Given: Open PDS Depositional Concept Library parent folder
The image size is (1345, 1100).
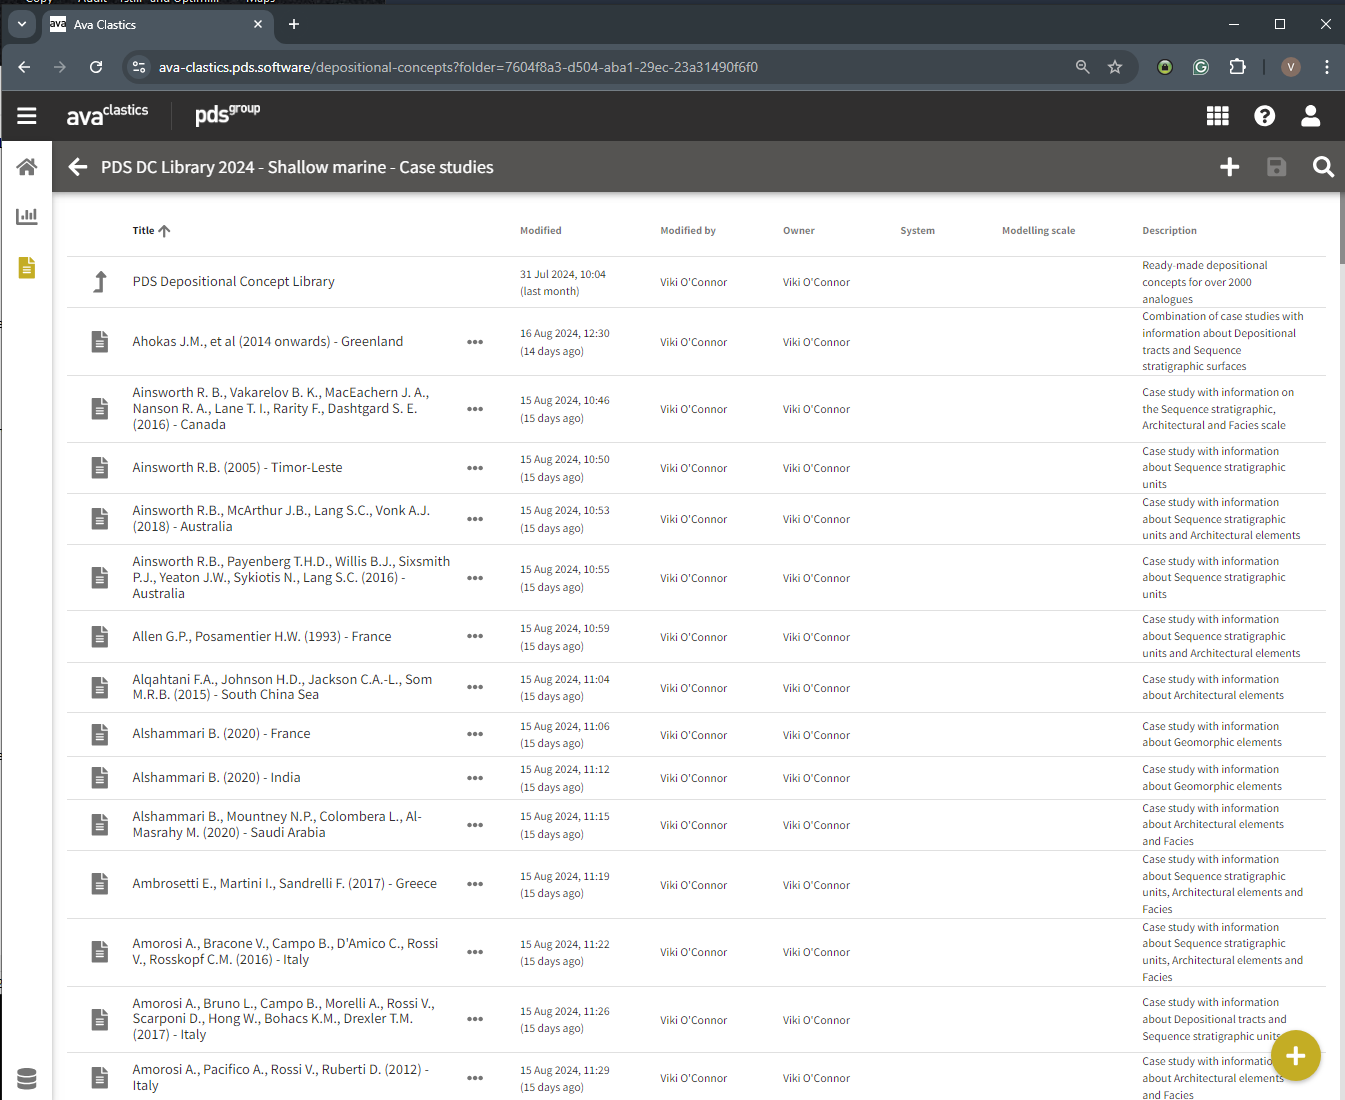Looking at the screenshot, I should click(x=233, y=282).
